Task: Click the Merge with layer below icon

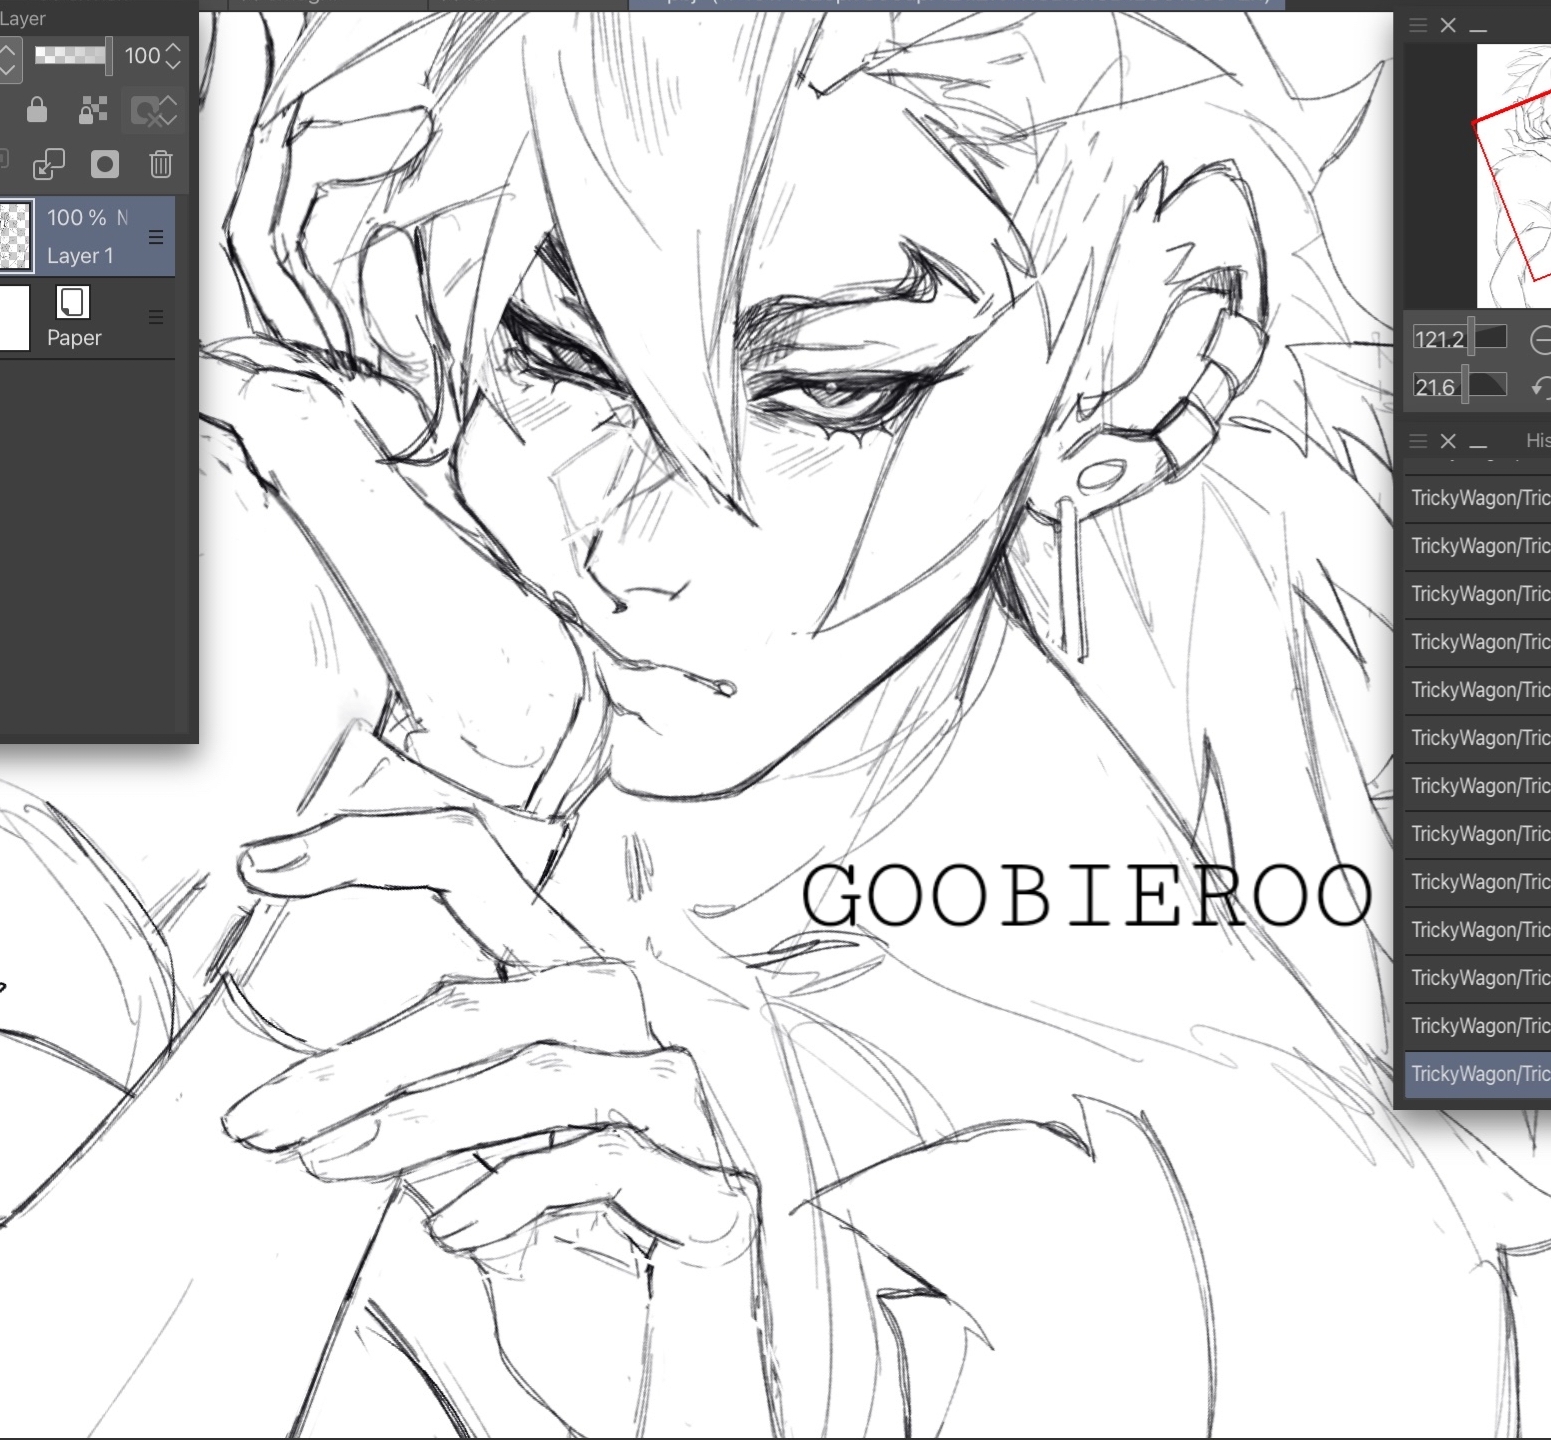Action: (x=48, y=164)
